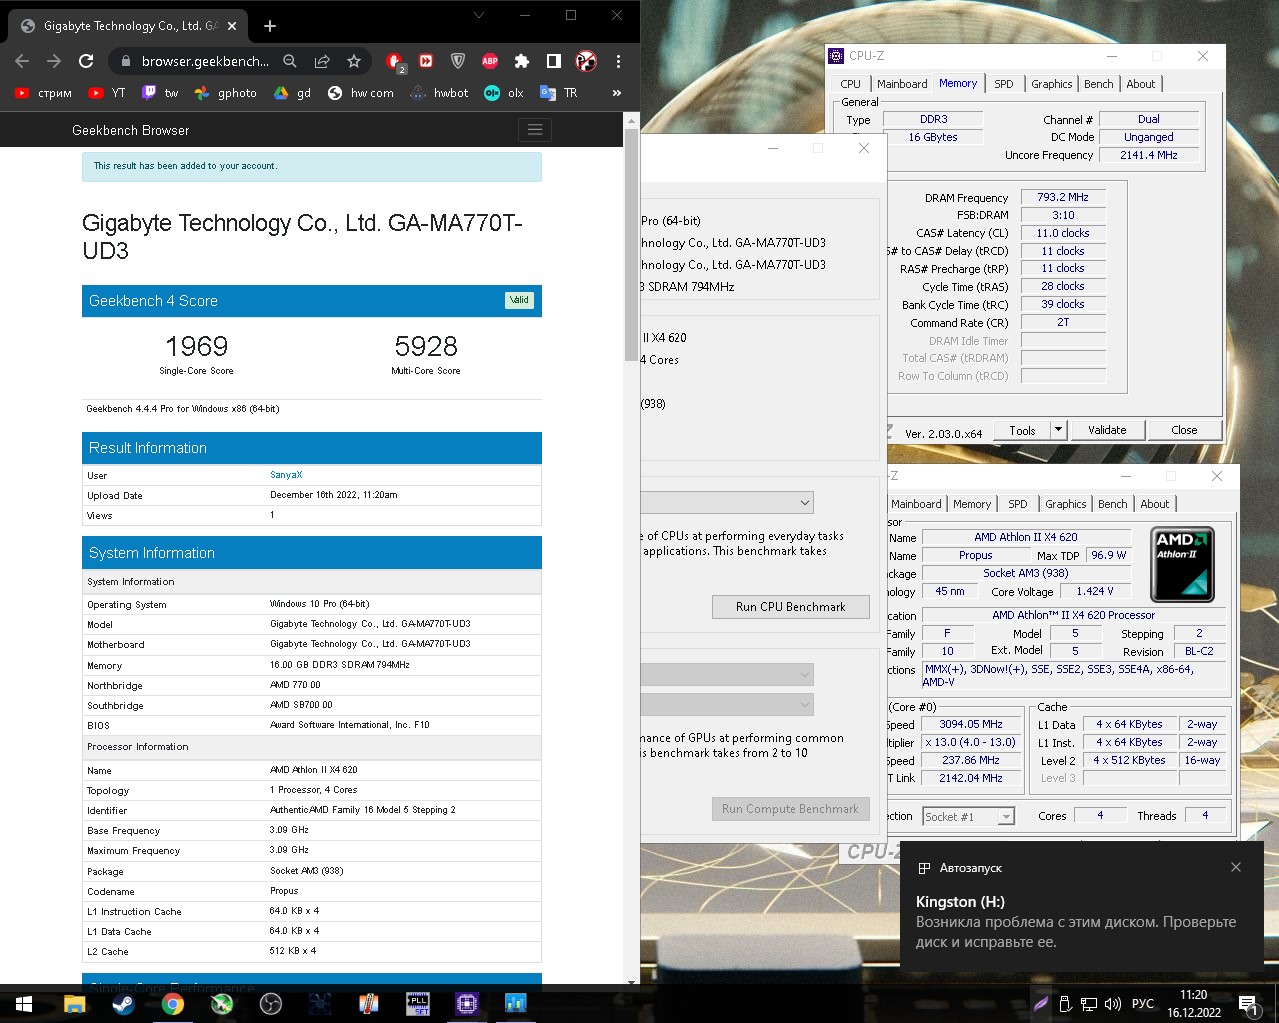Switch to Memory tab in lower CPU-Z window

point(972,504)
